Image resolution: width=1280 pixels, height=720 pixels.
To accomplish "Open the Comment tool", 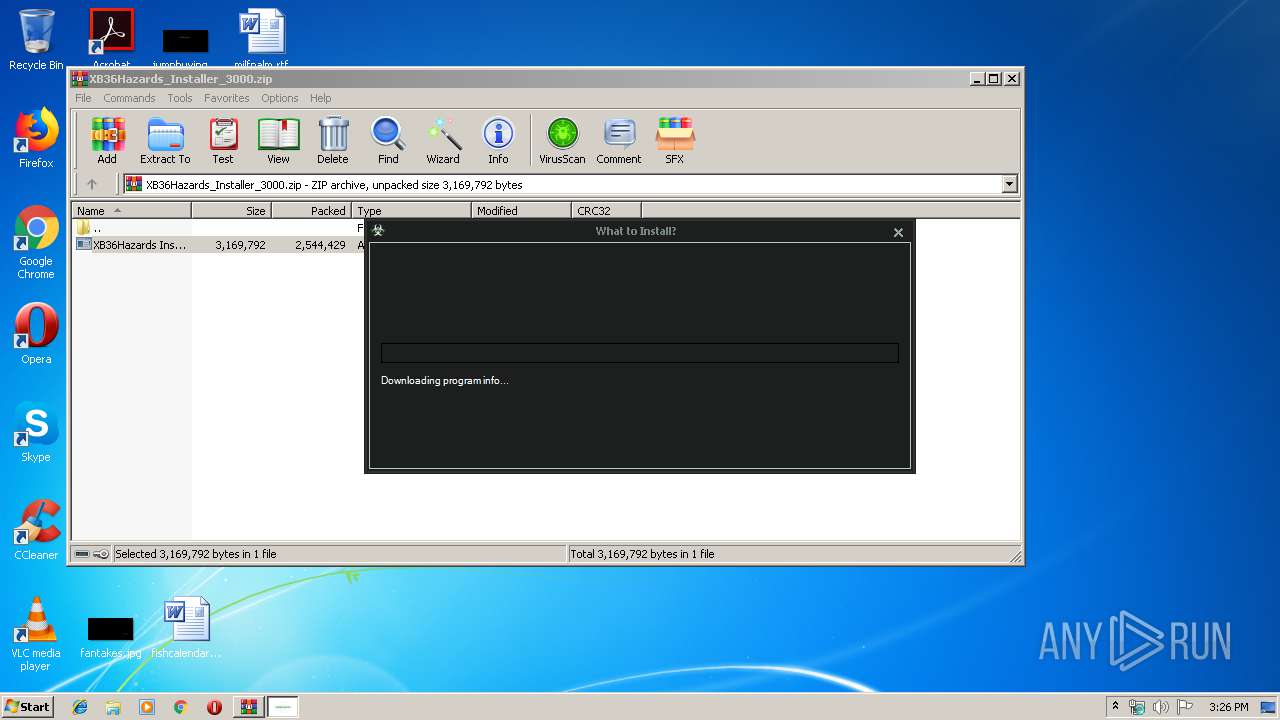I will point(619,140).
